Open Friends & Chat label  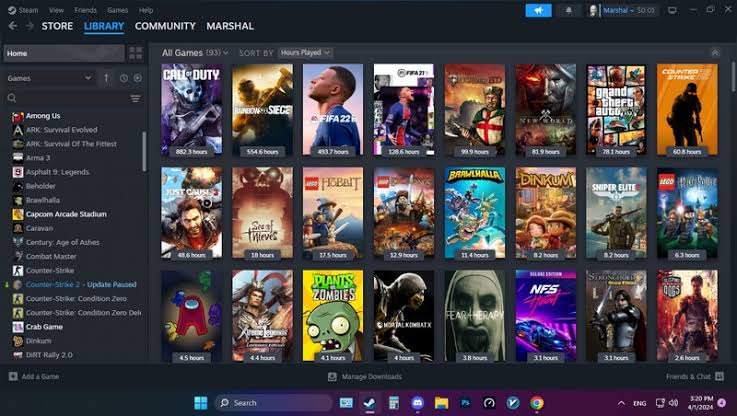coord(688,376)
